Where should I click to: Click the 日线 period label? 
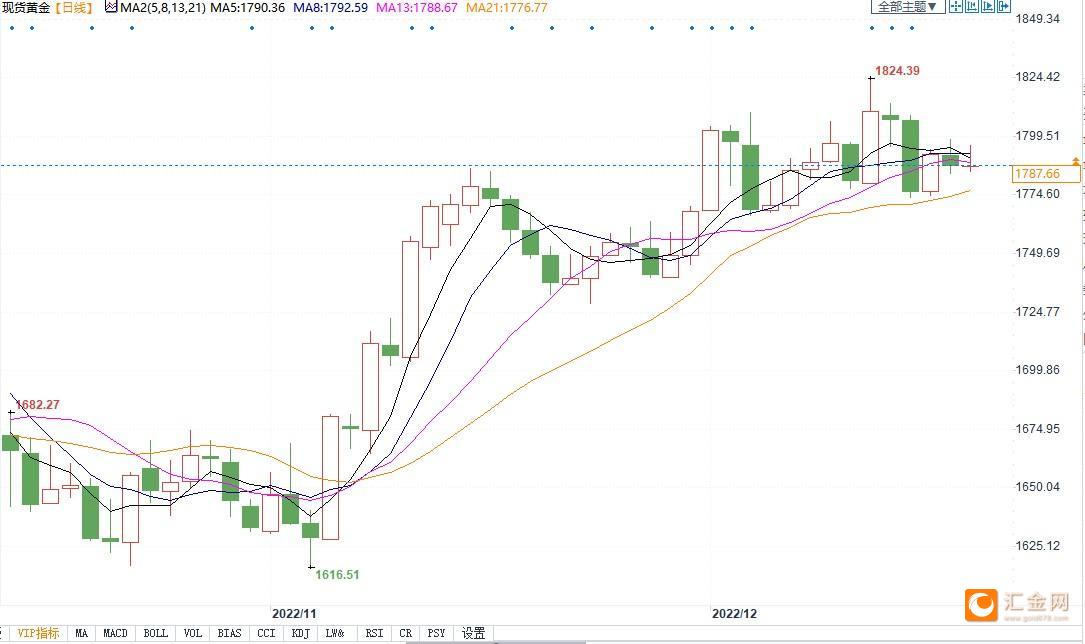73,8
